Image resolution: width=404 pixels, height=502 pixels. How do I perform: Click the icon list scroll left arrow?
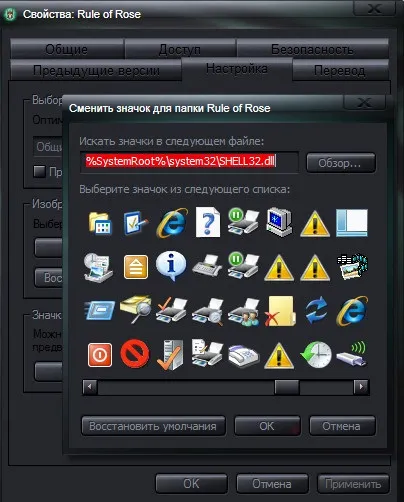(x=90, y=387)
